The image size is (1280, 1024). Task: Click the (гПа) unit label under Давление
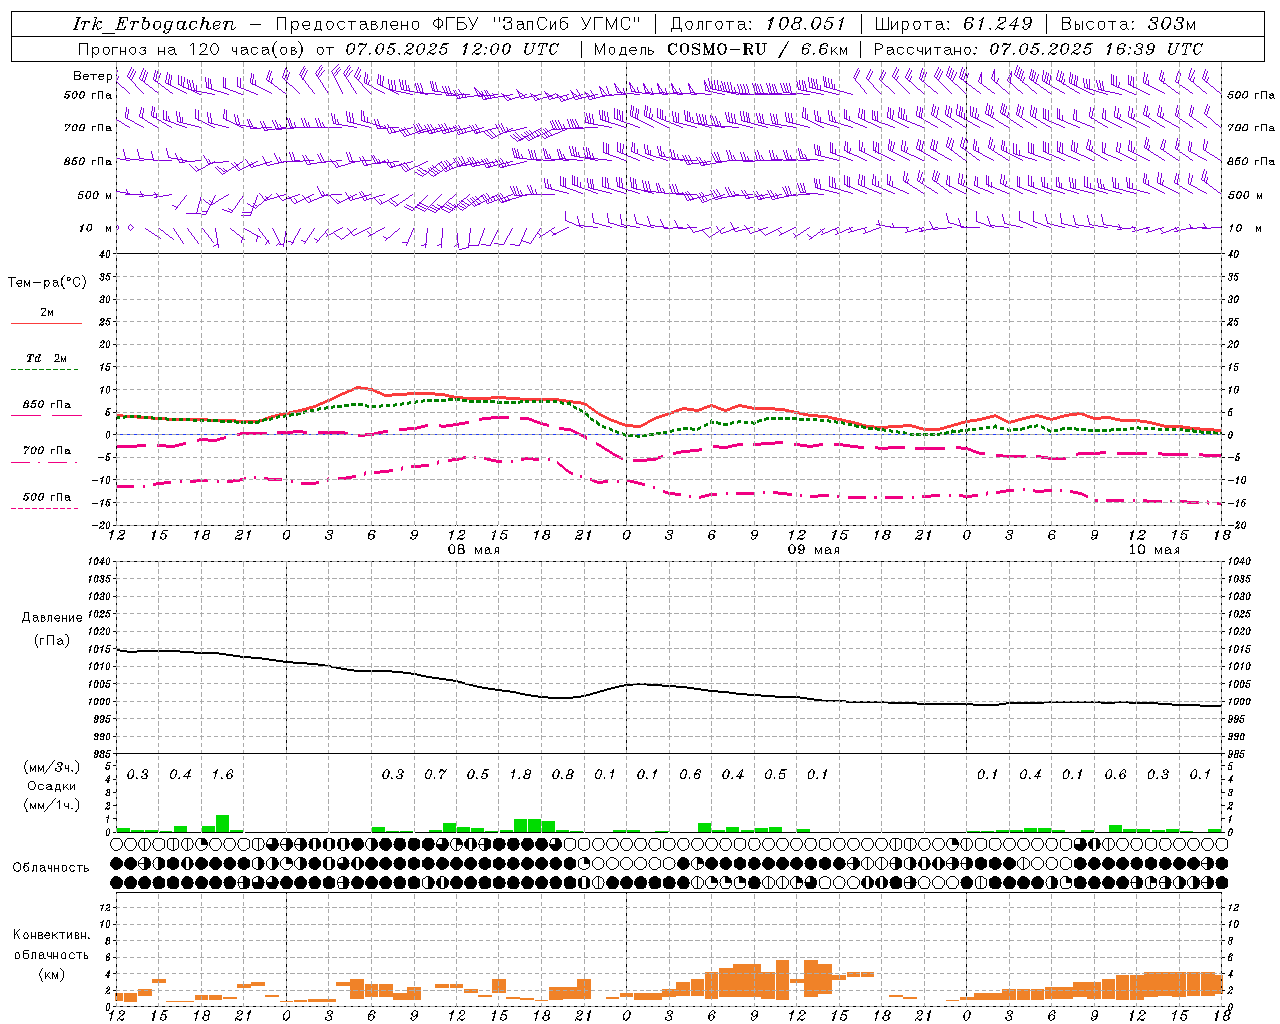52,640
